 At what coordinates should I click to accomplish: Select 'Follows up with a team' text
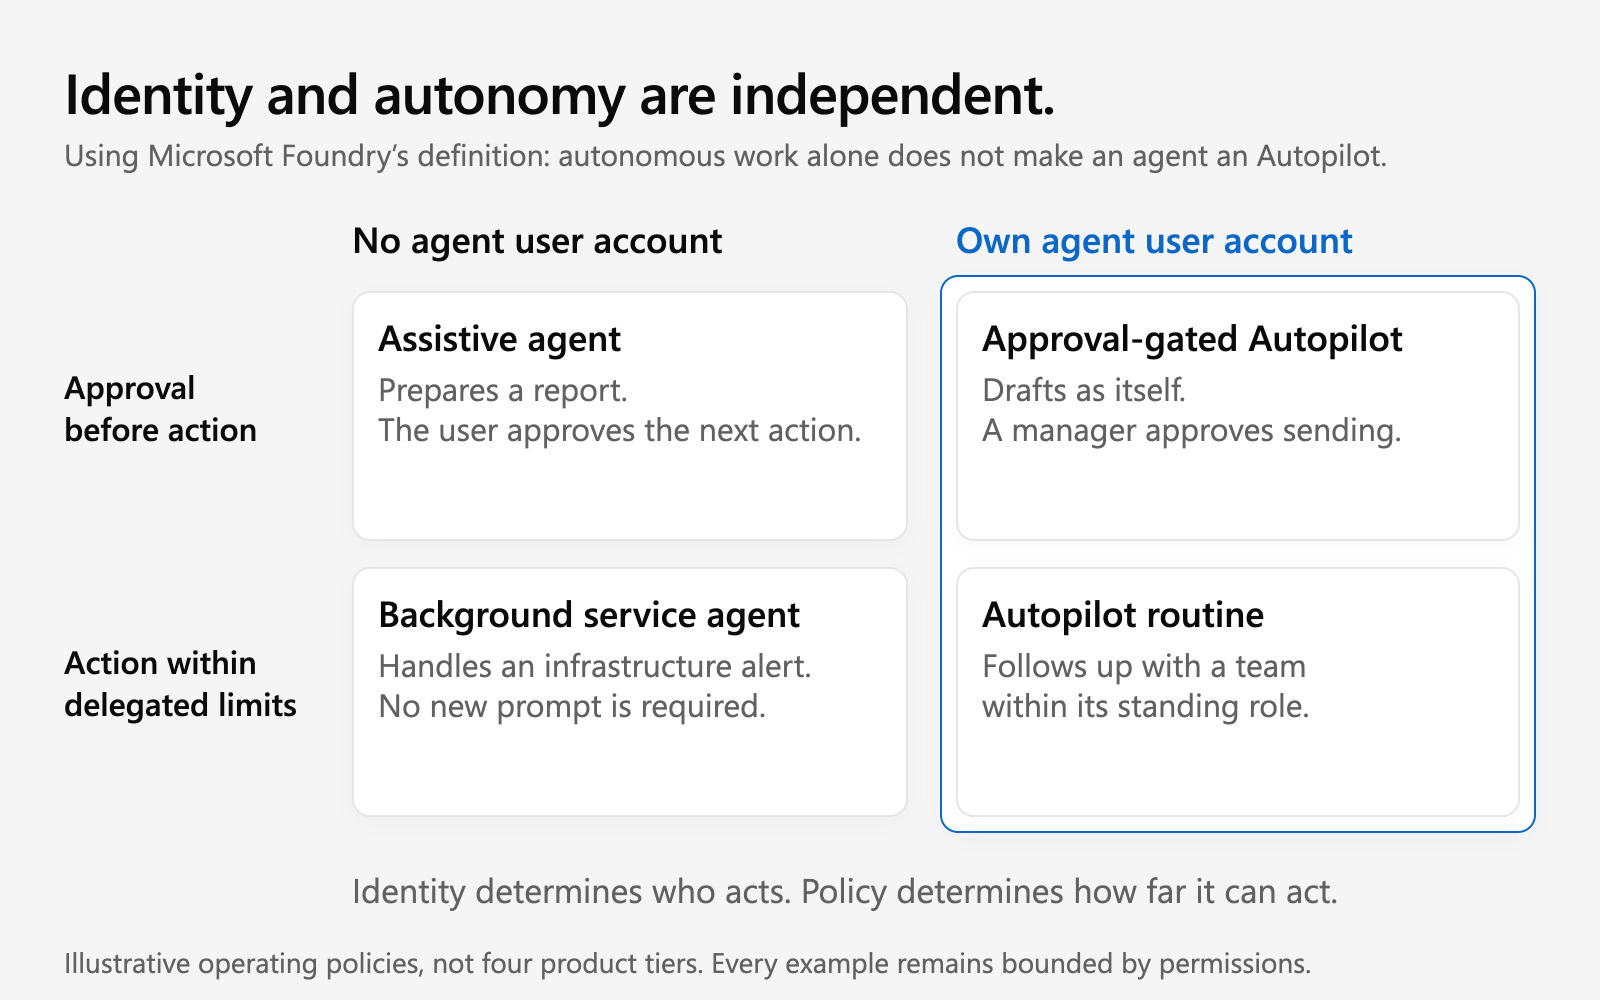point(1144,667)
